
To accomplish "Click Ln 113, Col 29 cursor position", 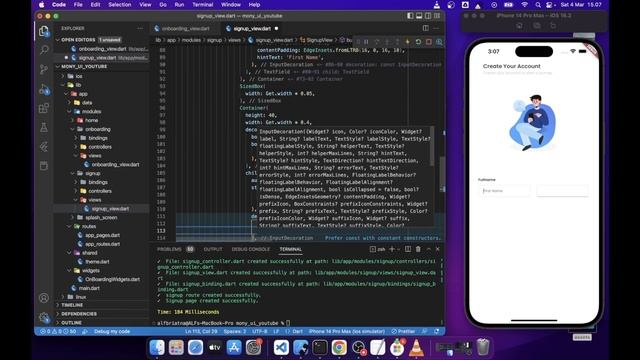I will coord(201,331).
